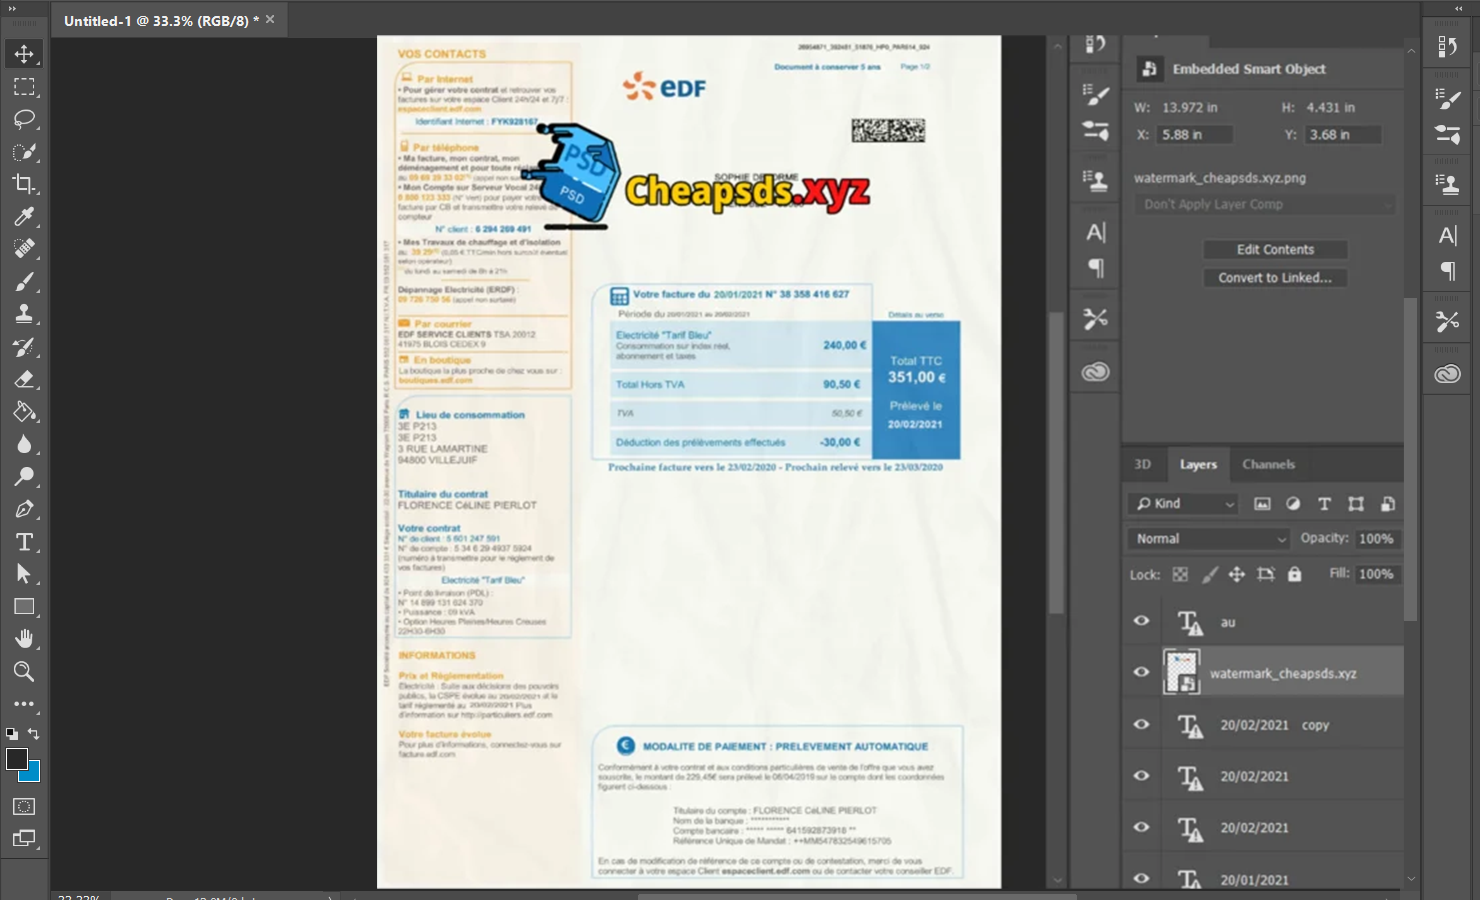
Task: Click the Edit Contents button
Action: coord(1275,250)
